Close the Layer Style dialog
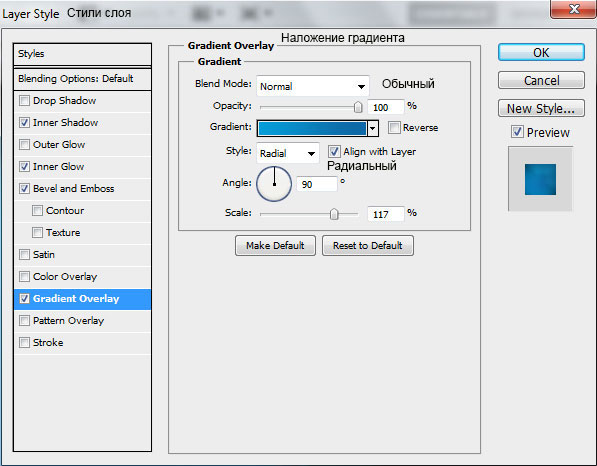597x466 pixels. pos(573,9)
